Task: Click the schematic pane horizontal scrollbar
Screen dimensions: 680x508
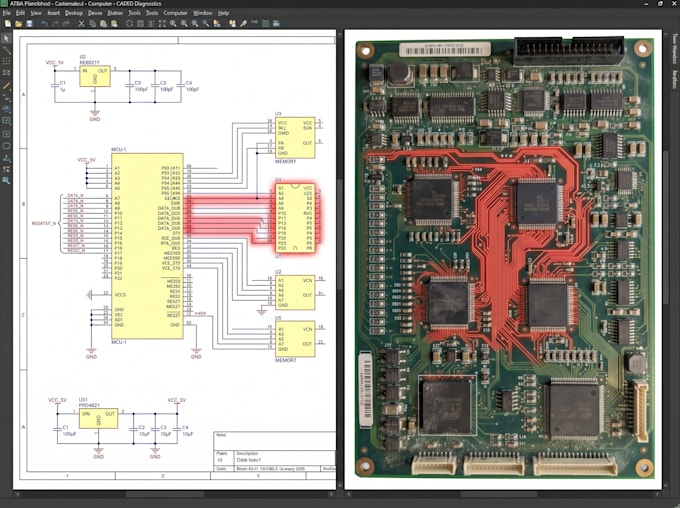Action: 165,494
